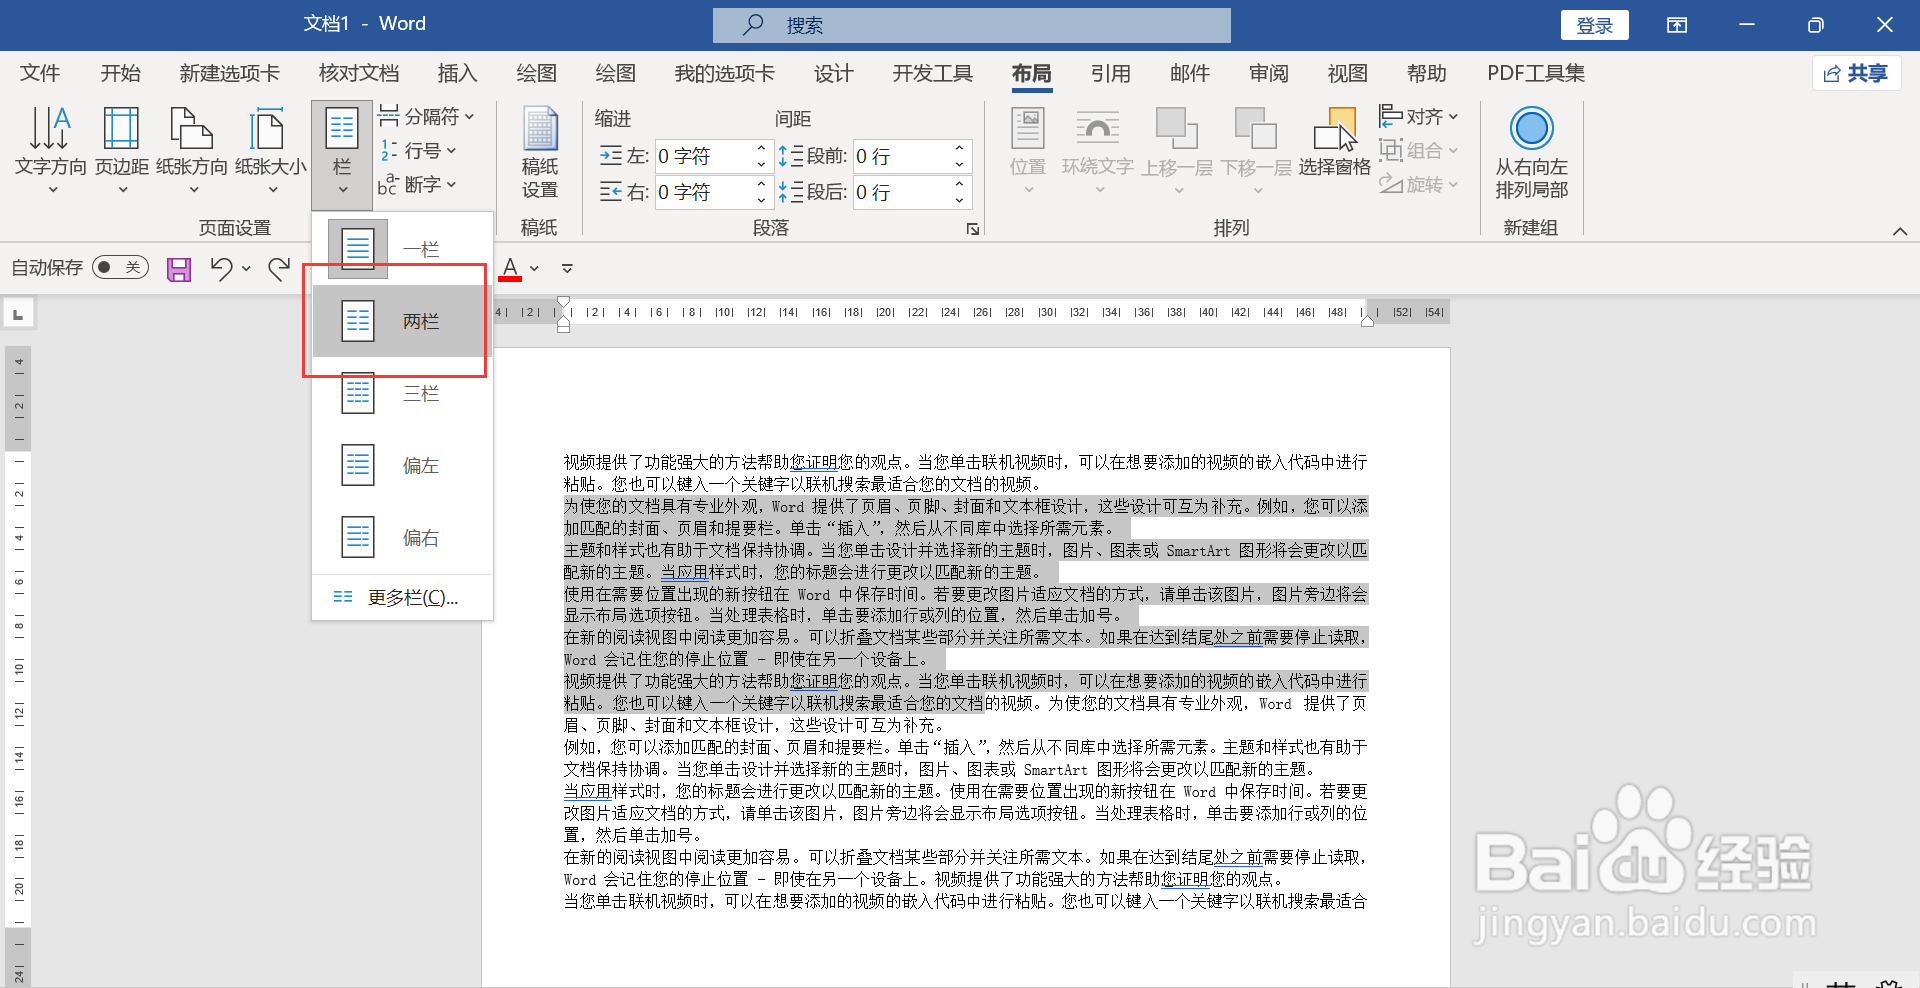Screen dimensions: 1920x988
Task: Open the 旋转 rotate dropdown
Action: [1419, 185]
